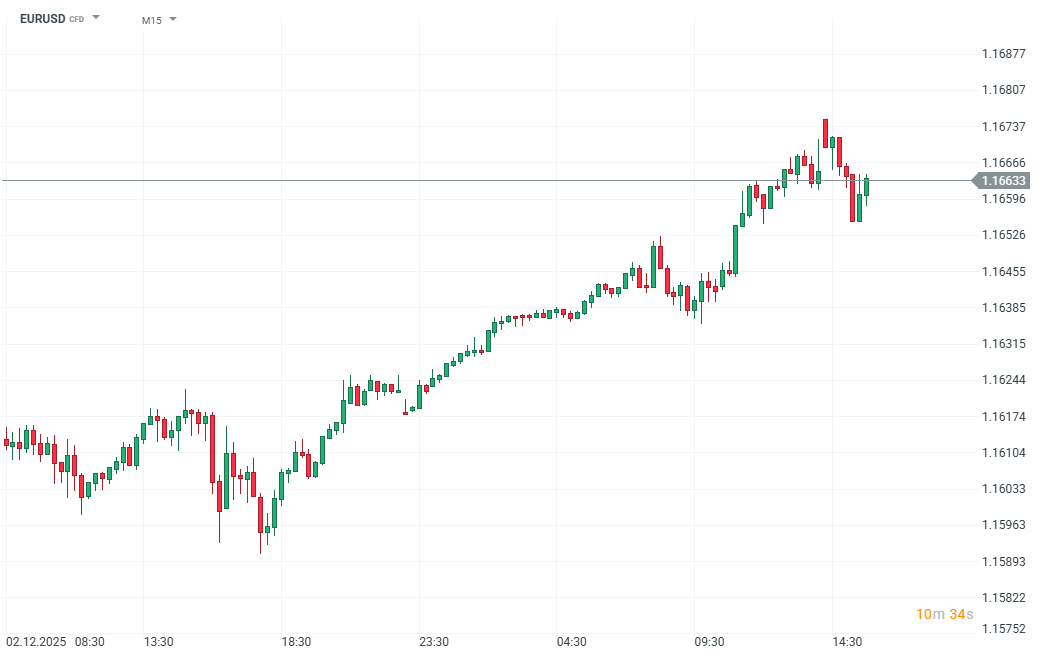Viewport: 1042px width, 659px height.
Task: Click the 13:30 time axis label
Action: tap(159, 642)
